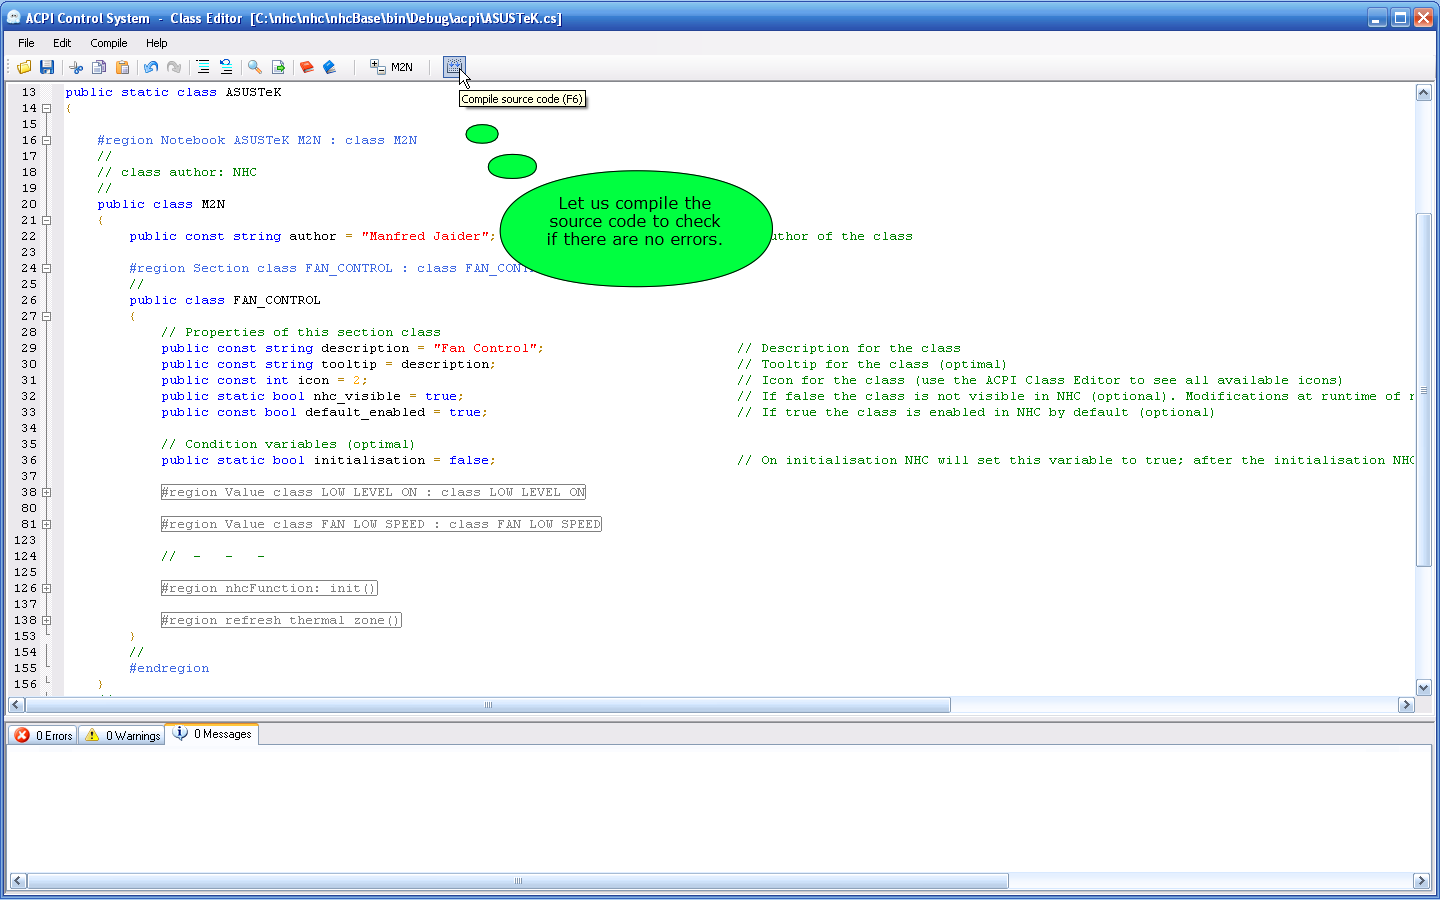
Task: Undo the last edit via toolbar arrow
Action: click(x=151, y=67)
